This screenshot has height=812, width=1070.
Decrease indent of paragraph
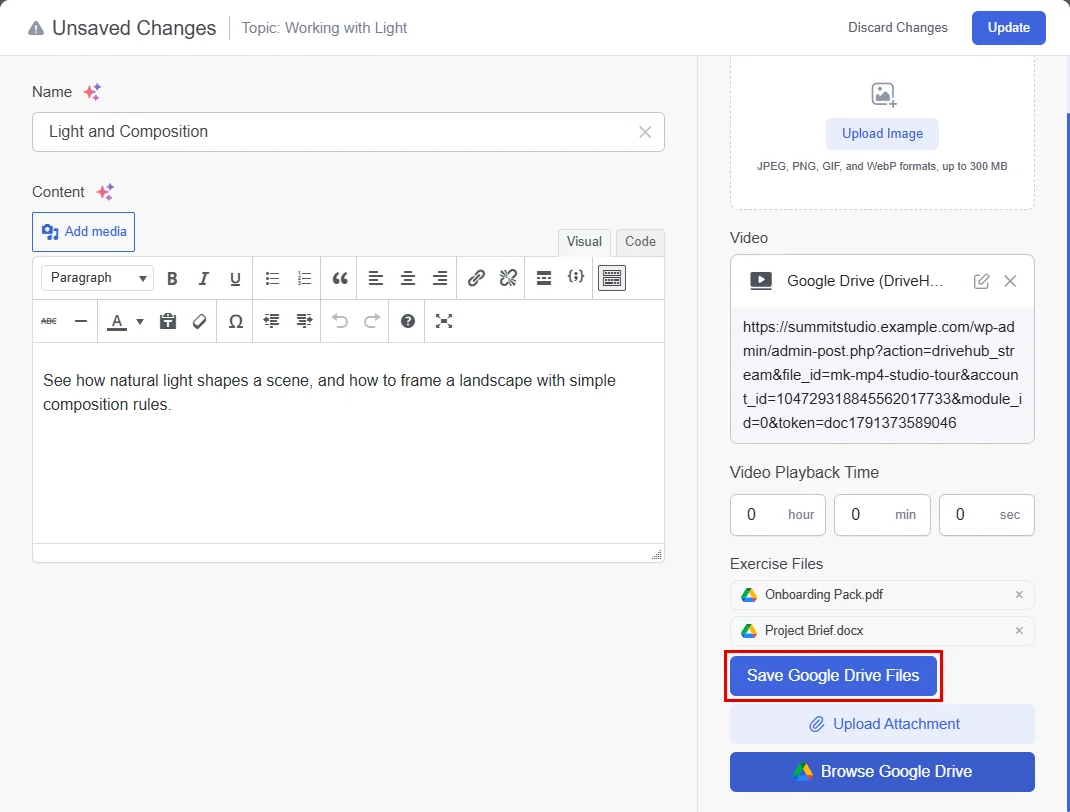click(x=272, y=321)
